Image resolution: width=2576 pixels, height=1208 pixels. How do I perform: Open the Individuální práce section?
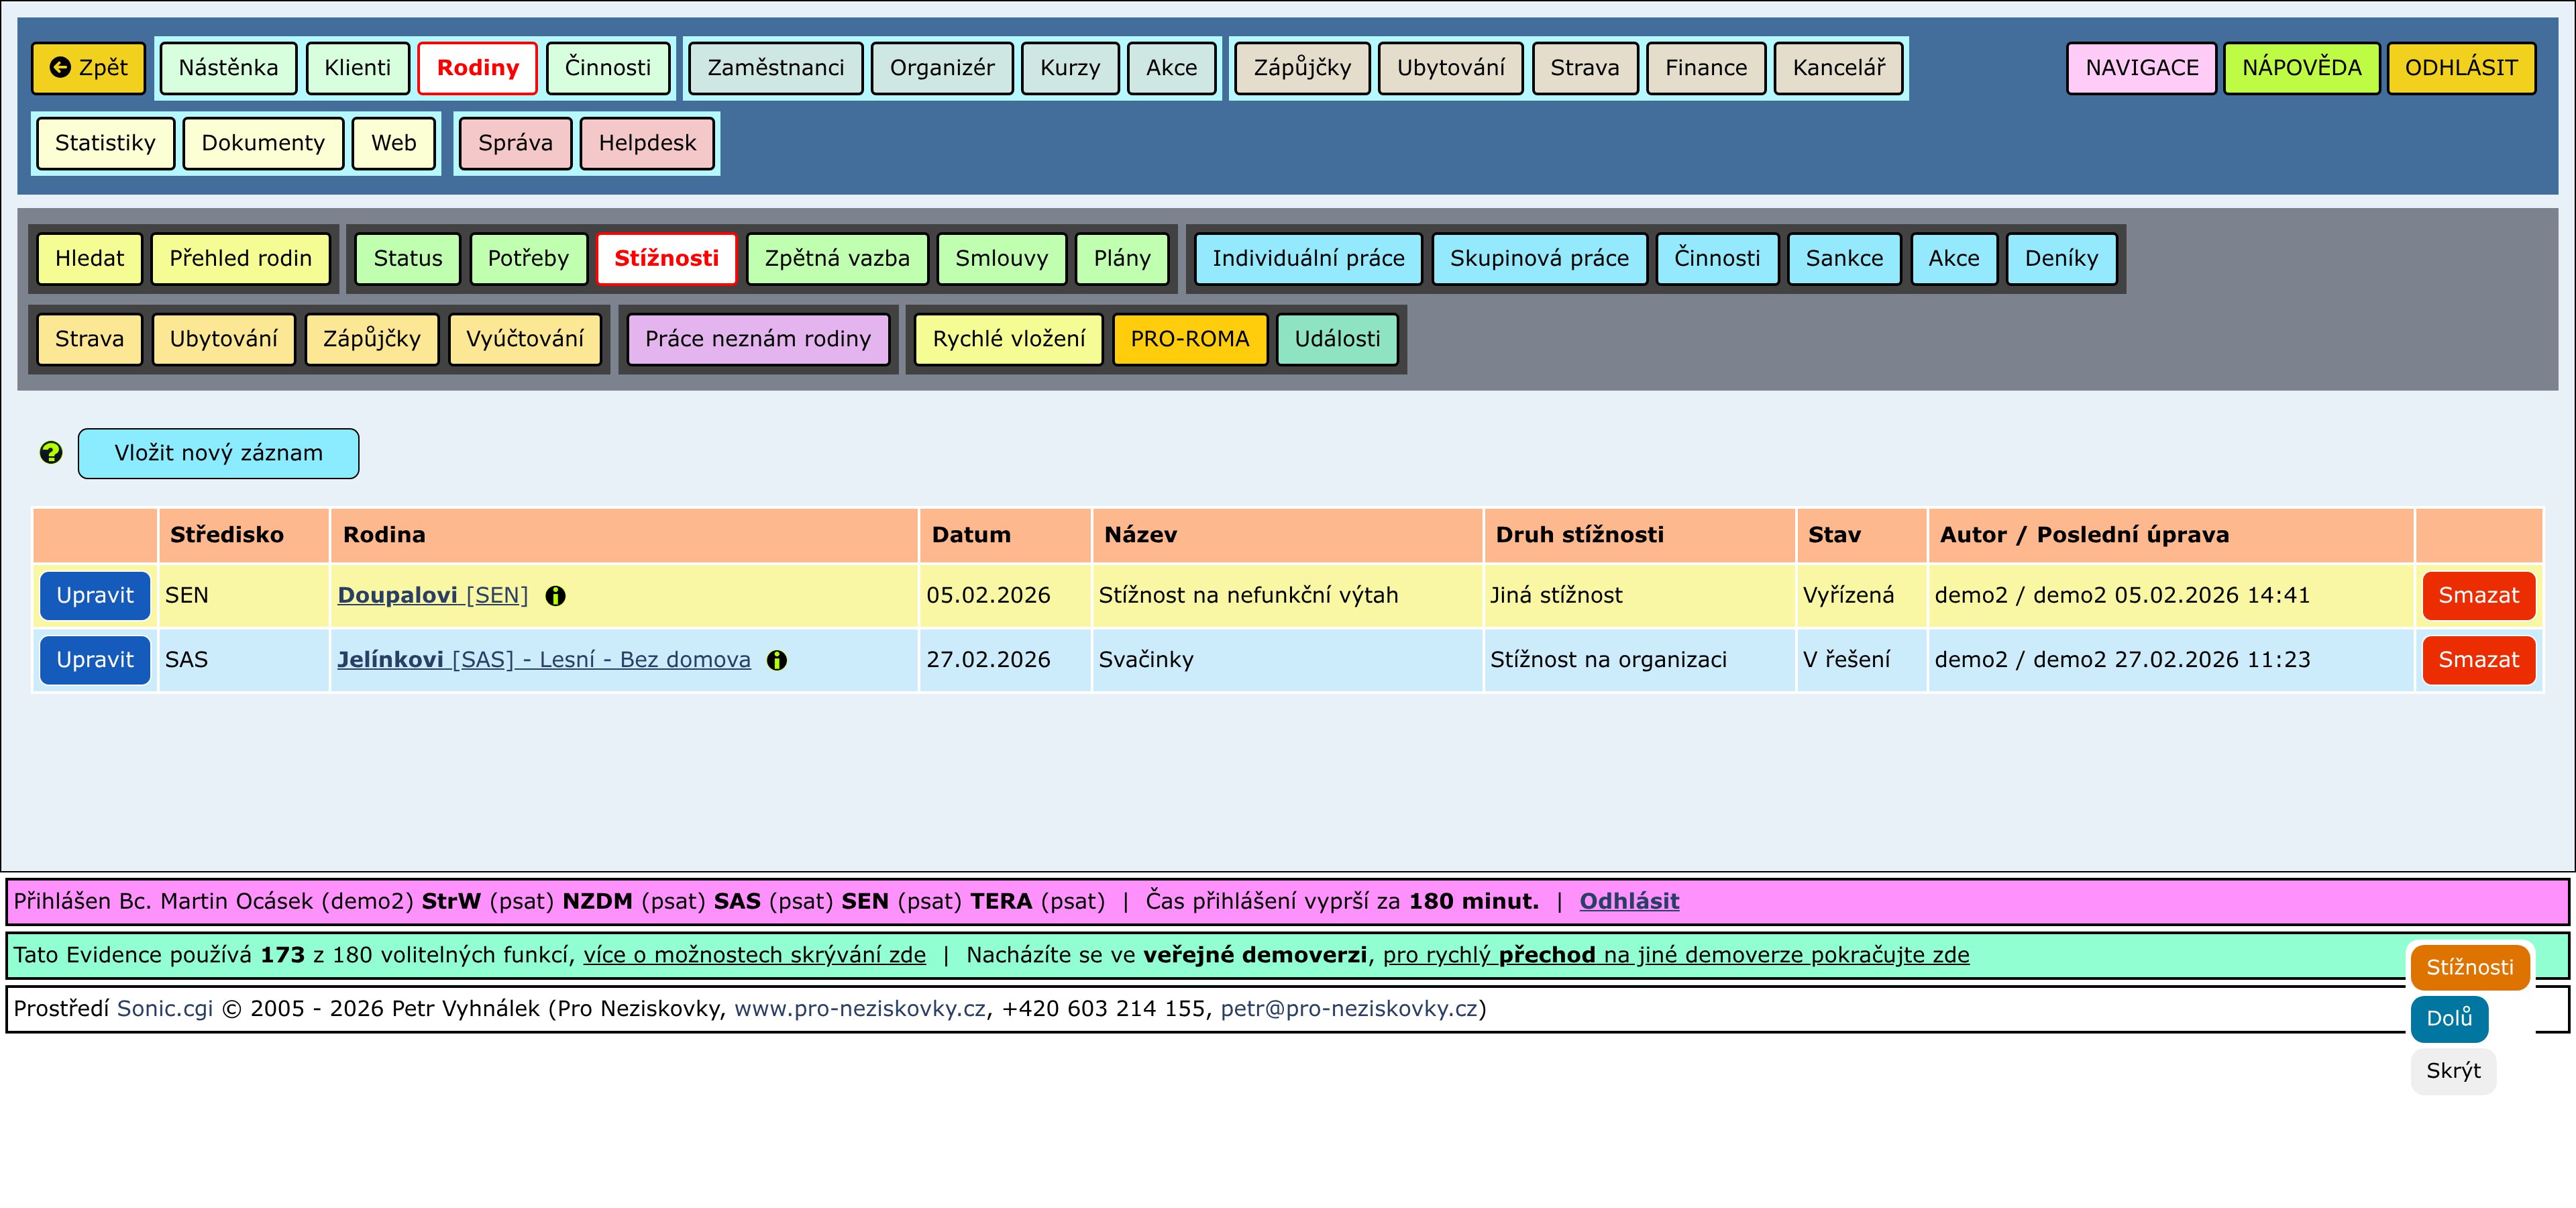[x=1308, y=259]
